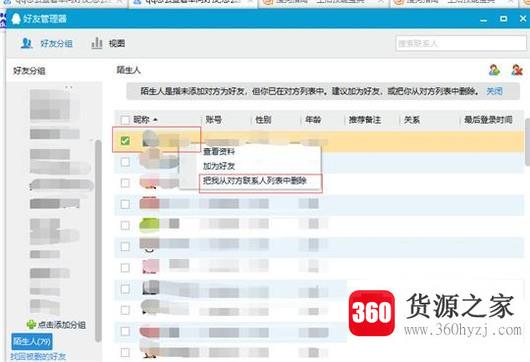Click the contact table vertical scrollbar
The width and height of the screenshot is (530, 362).
click(x=527, y=142)
